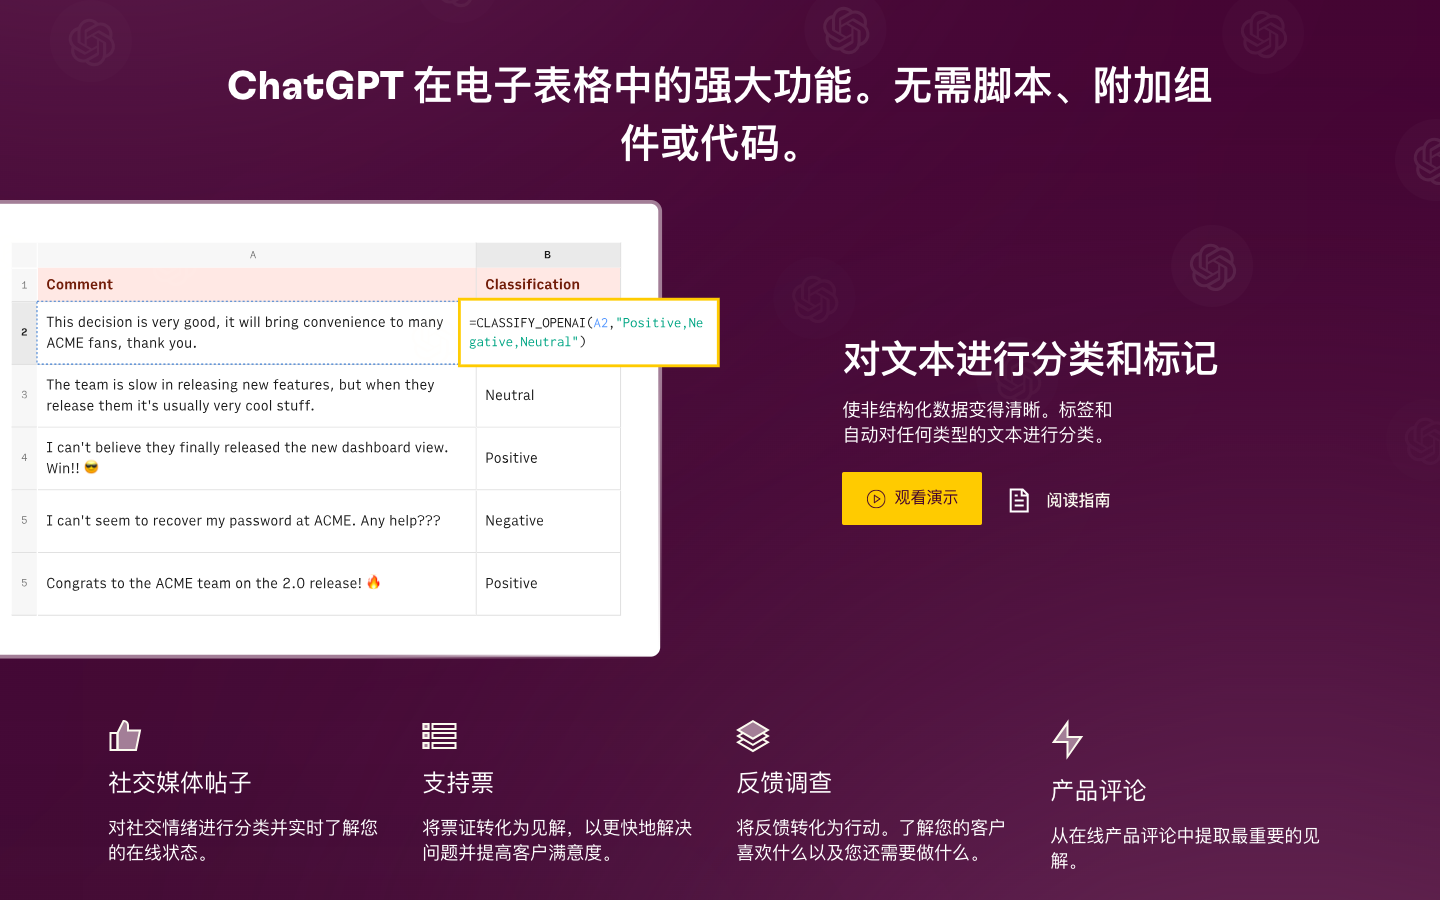Screen dimensions: 1440x900
Task: Select row number 4 header
Action: click(24, 458)
